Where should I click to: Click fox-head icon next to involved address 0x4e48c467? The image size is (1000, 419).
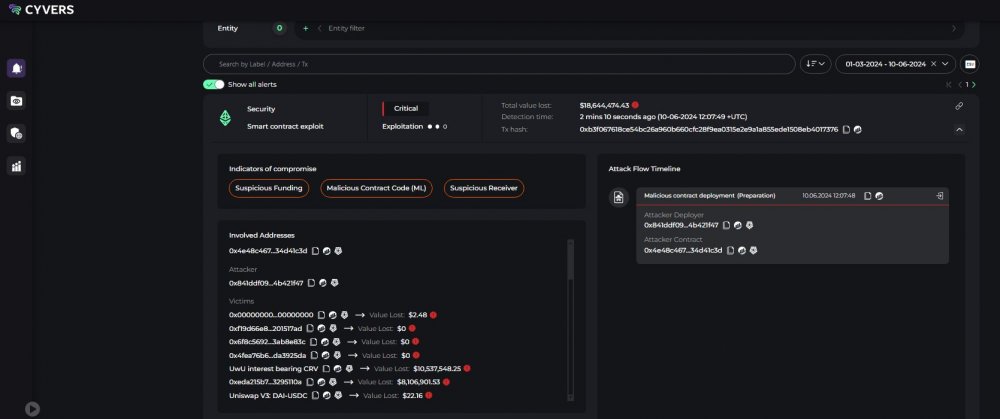coord(338,251)
